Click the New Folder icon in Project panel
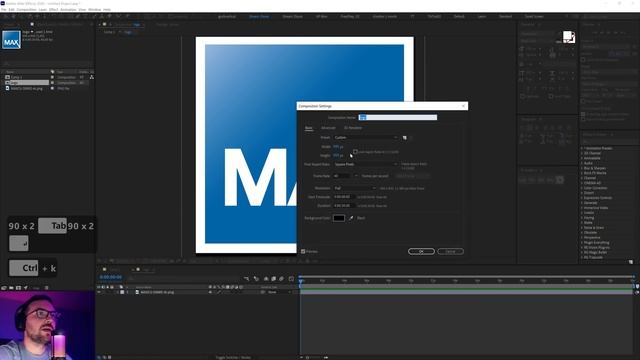Image resolution: width=640 pixels, height=360 pixels. pos(11,288)
